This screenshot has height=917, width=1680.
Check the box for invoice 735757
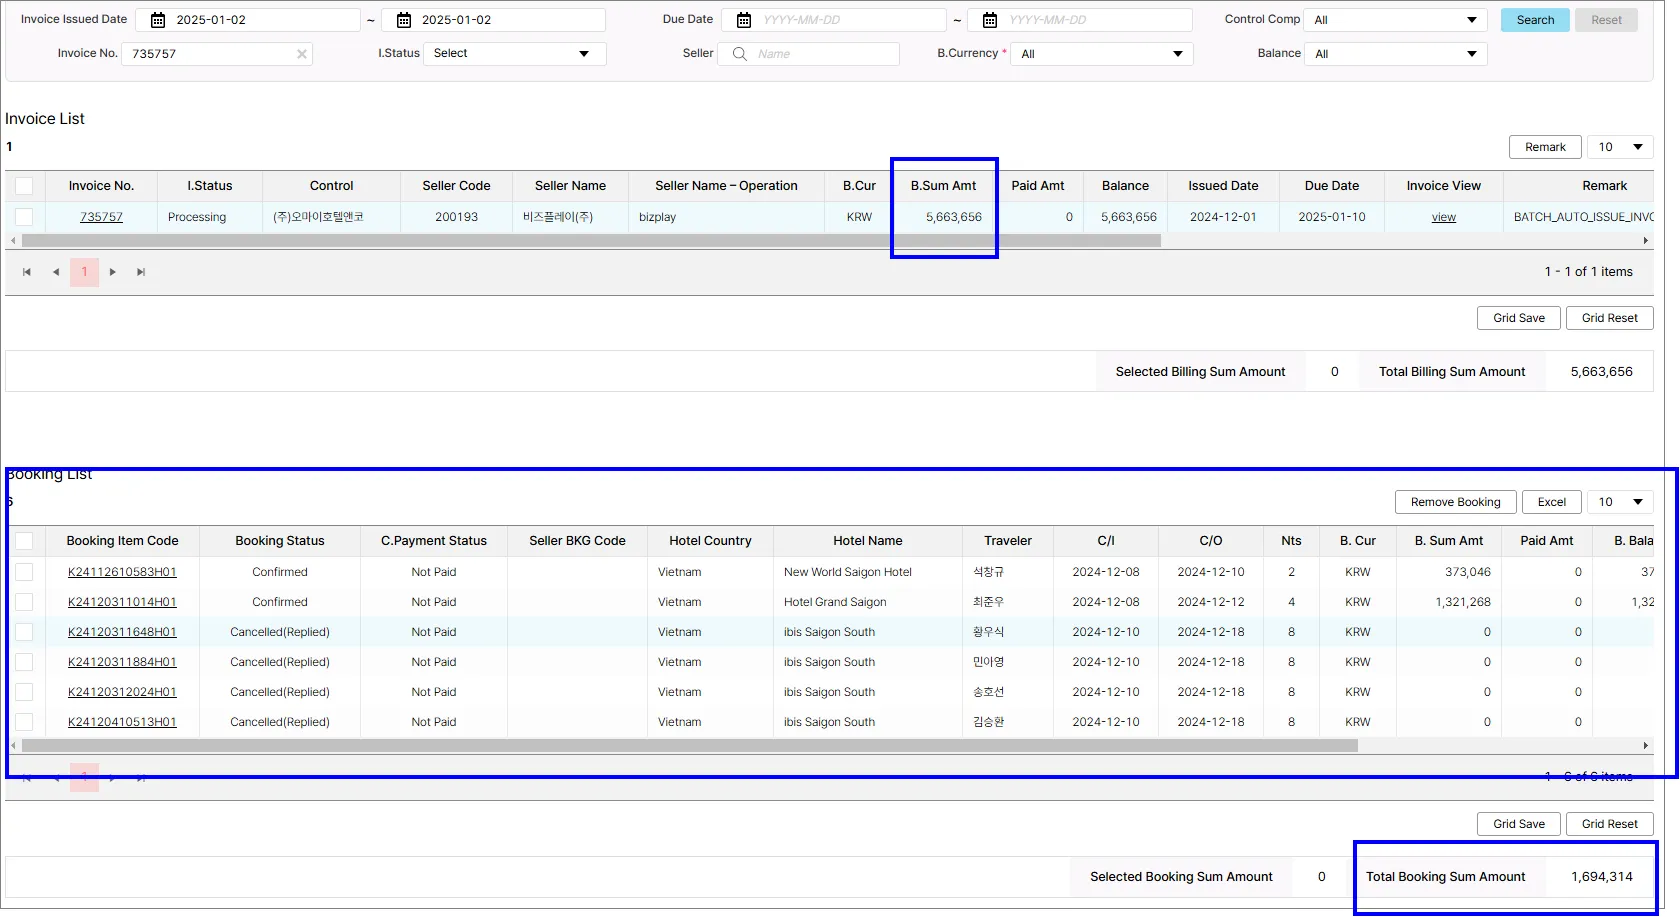[x=24, y=217]
